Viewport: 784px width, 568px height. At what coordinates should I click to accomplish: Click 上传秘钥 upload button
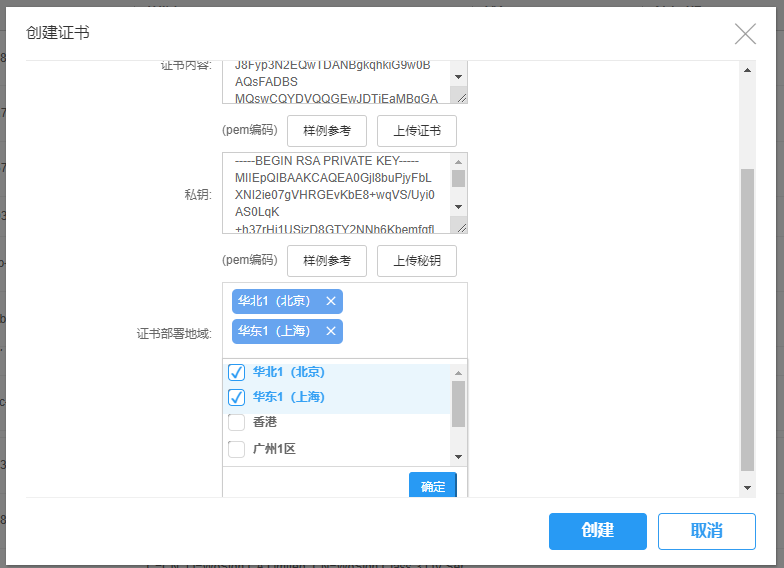point(417,260)
